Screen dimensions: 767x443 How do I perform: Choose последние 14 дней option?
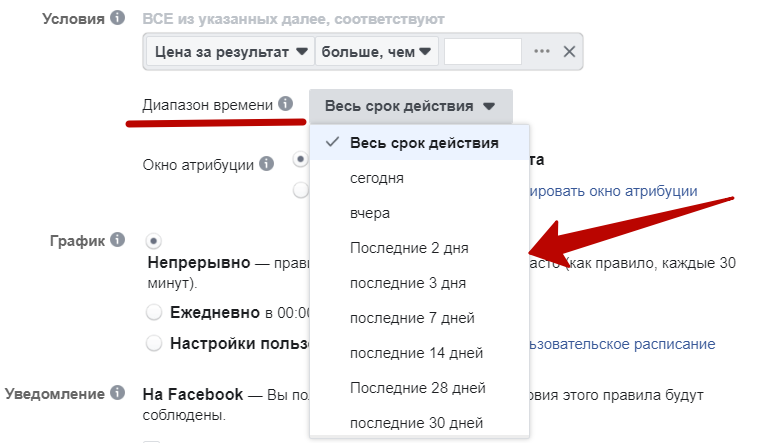[419, 353]
